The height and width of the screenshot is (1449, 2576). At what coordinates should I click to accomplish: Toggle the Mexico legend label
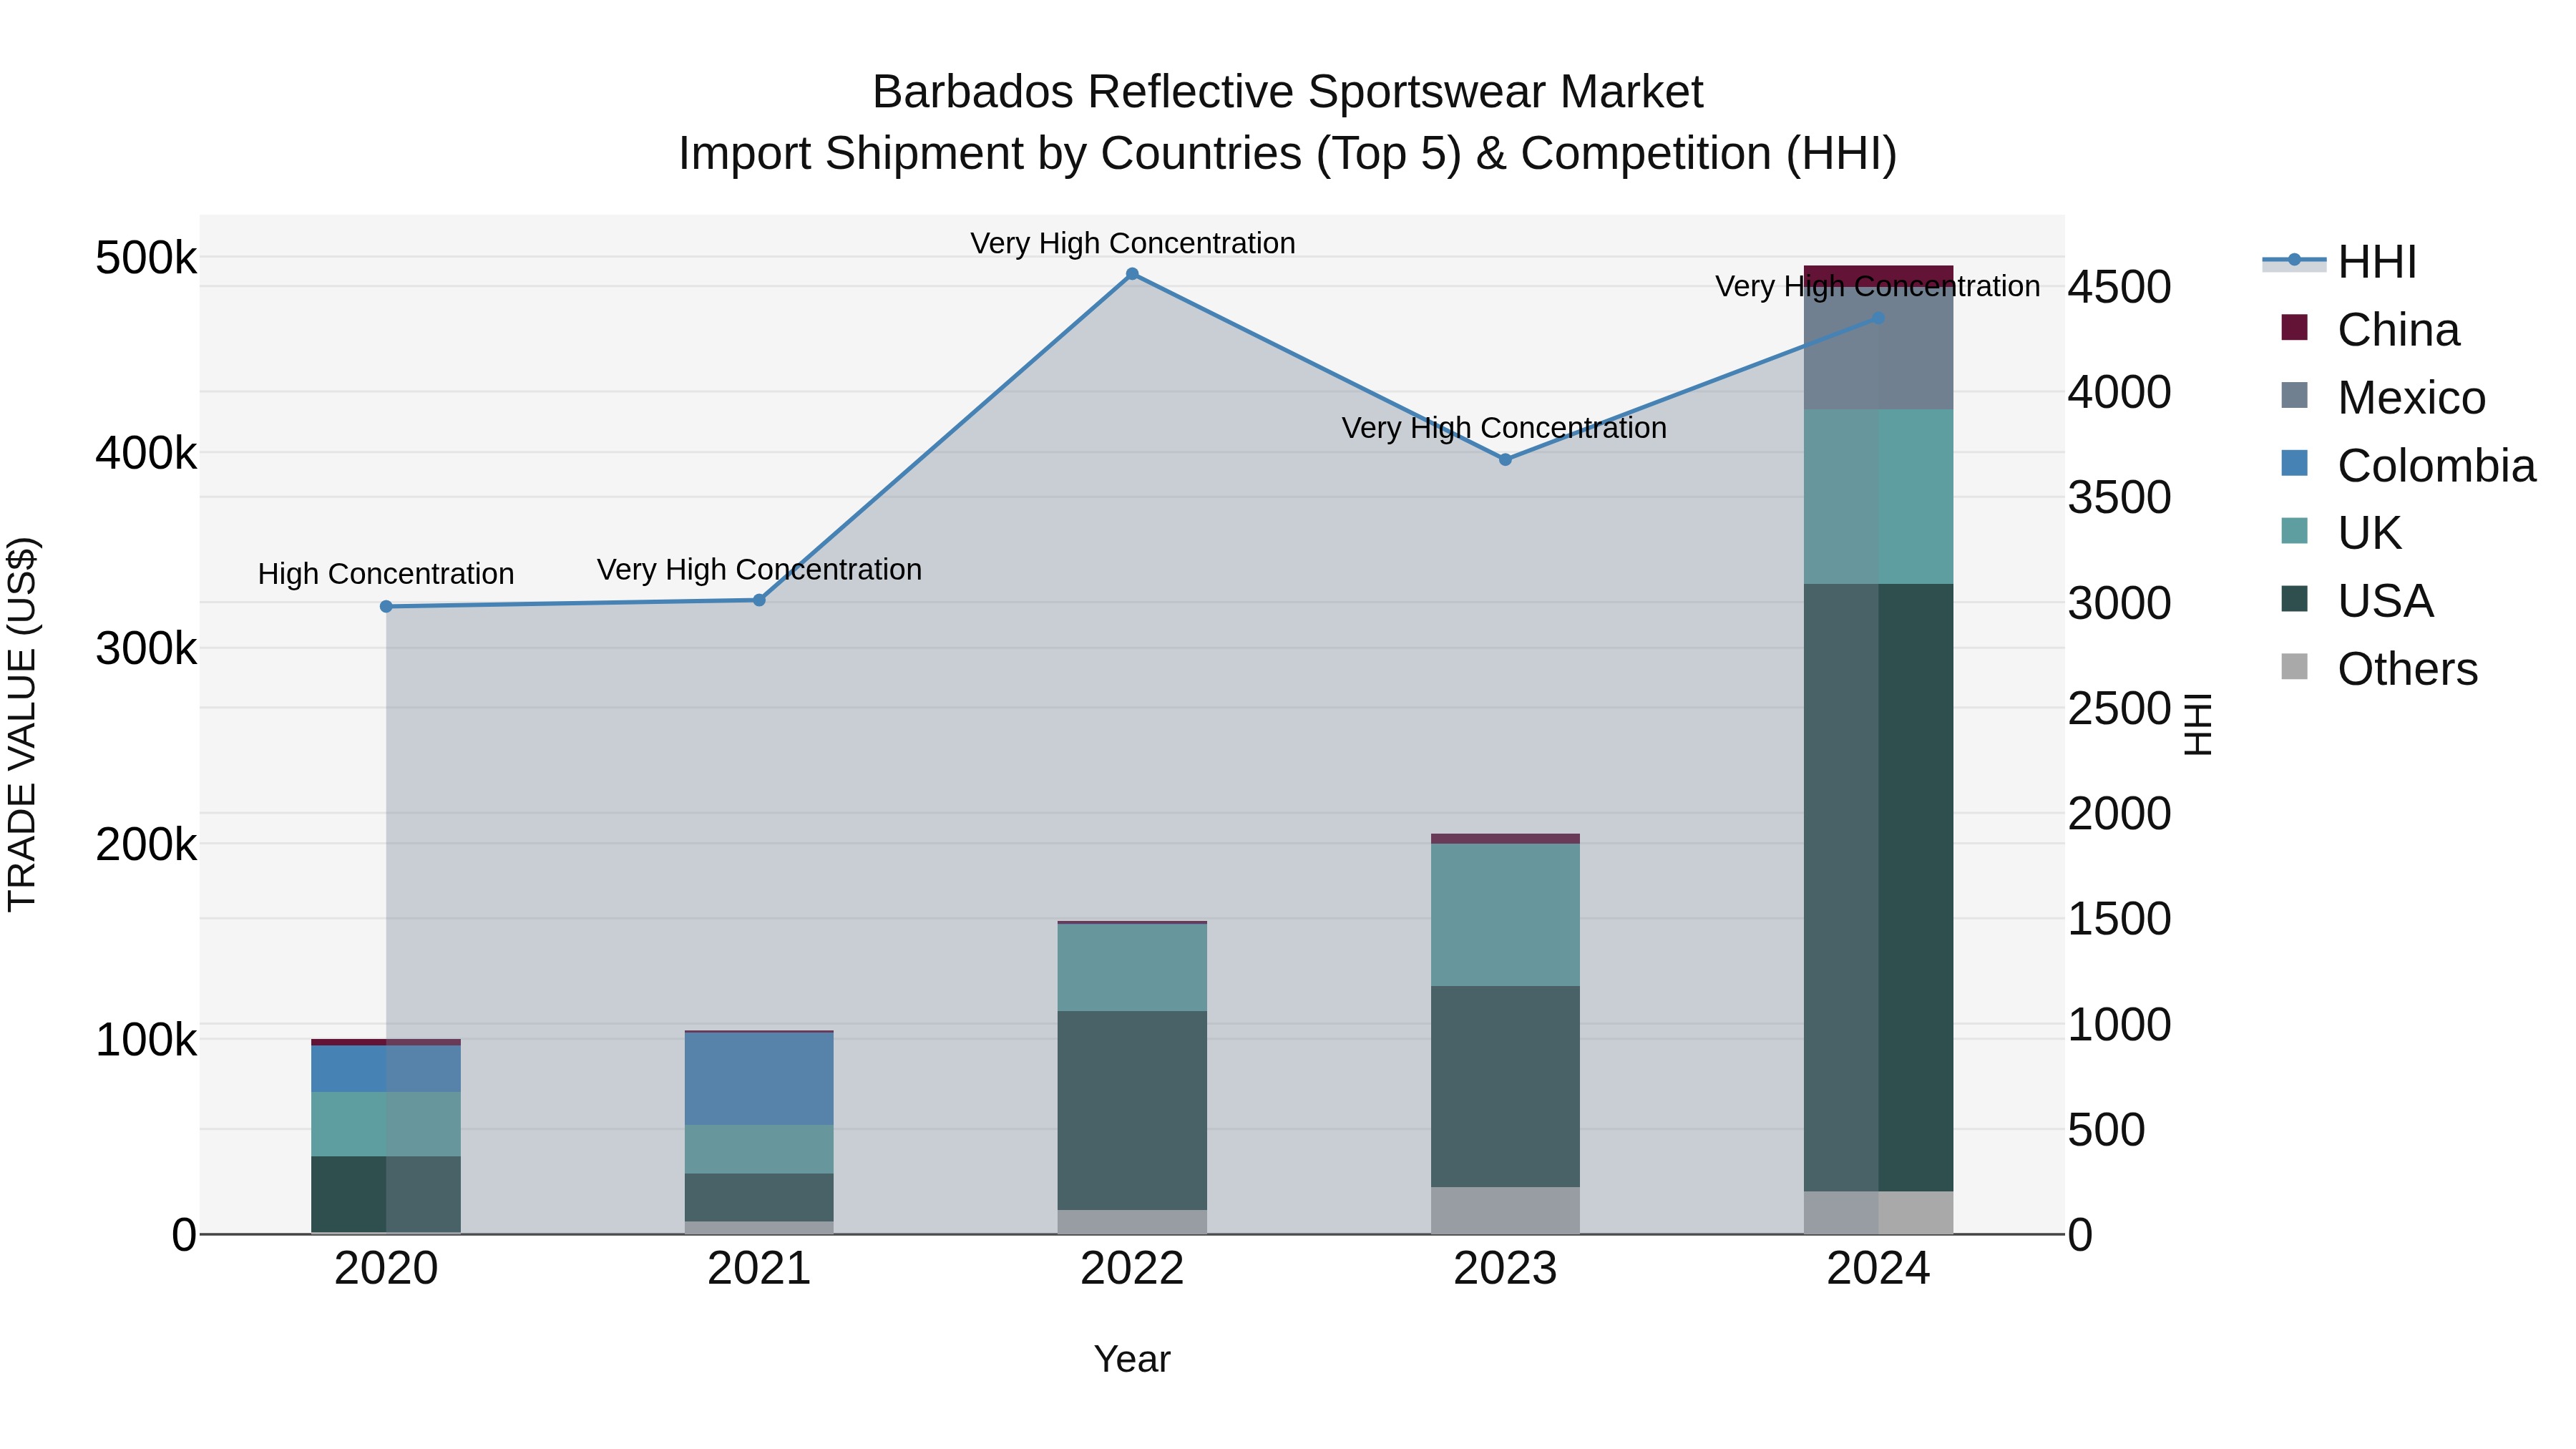[2411, 398]
